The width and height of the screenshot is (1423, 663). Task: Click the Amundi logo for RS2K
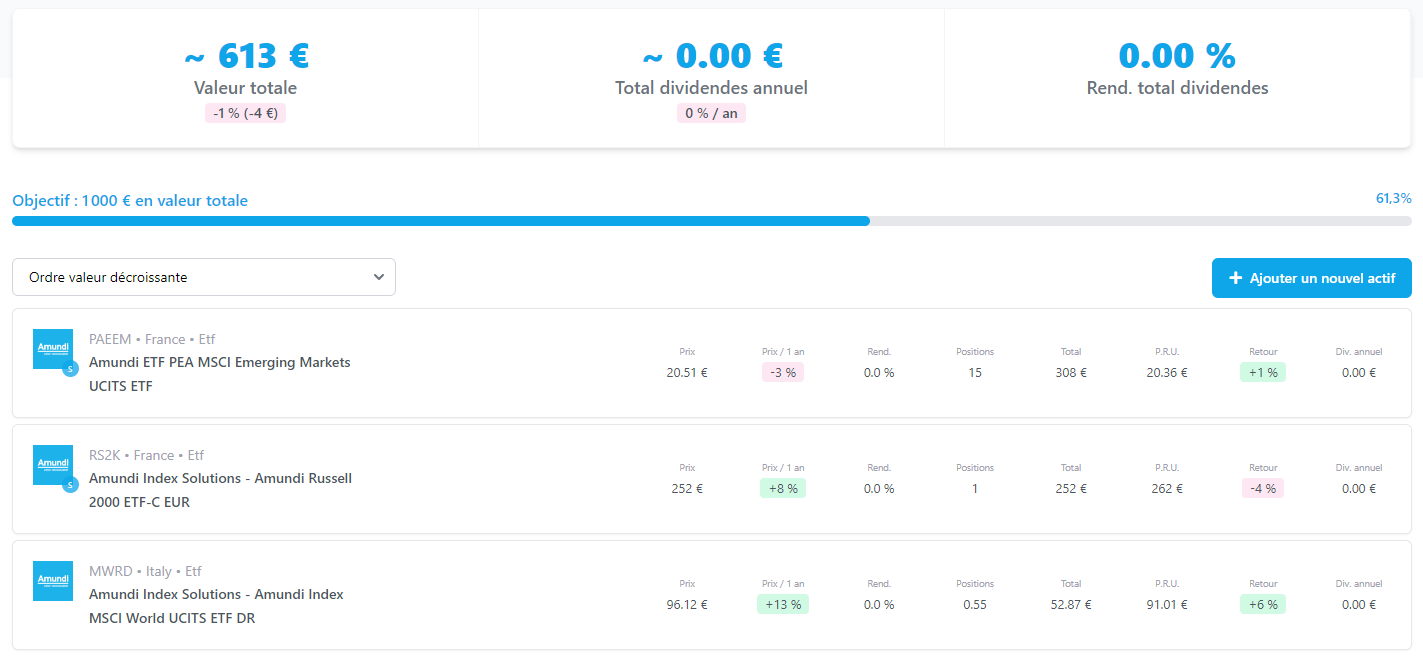pos(53,465)
